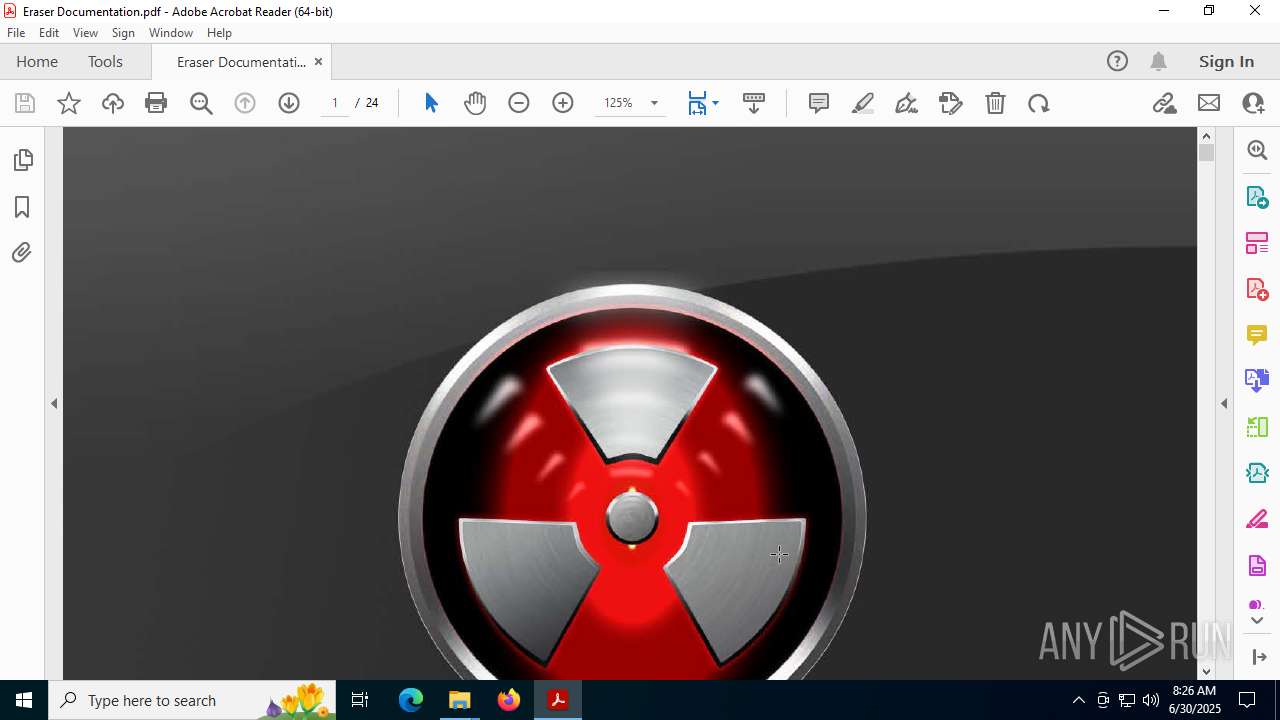The height and width of the screenshot is (720, 1280).
Task: Open the Export PDF tool
Action: coord(1257,197)
